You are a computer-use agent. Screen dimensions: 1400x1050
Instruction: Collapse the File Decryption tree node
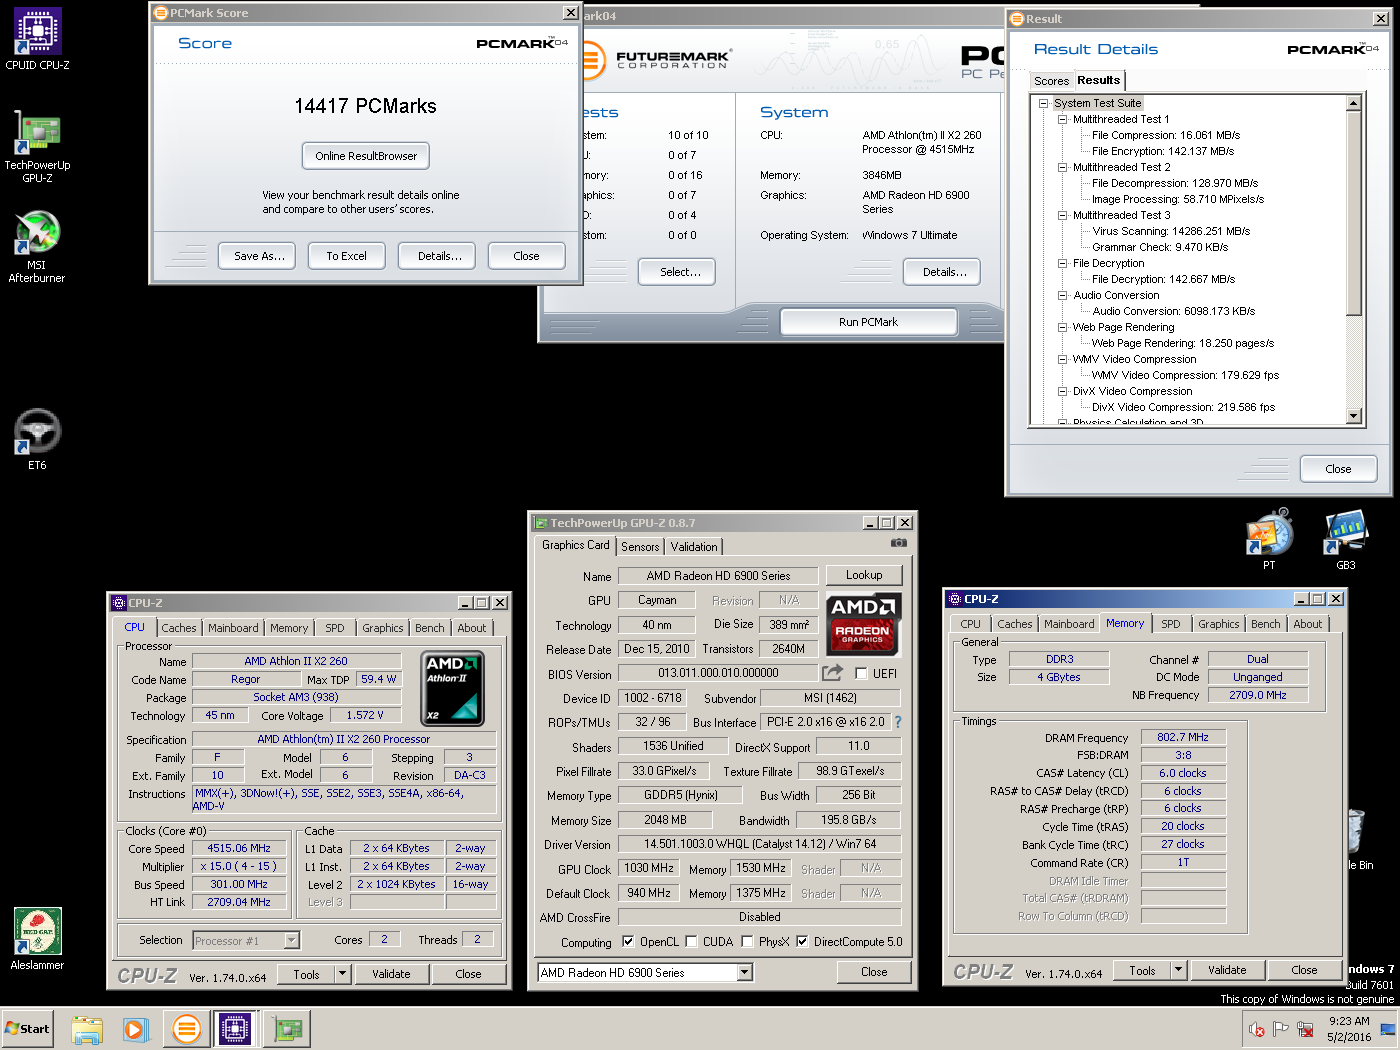click(1063, 263)
